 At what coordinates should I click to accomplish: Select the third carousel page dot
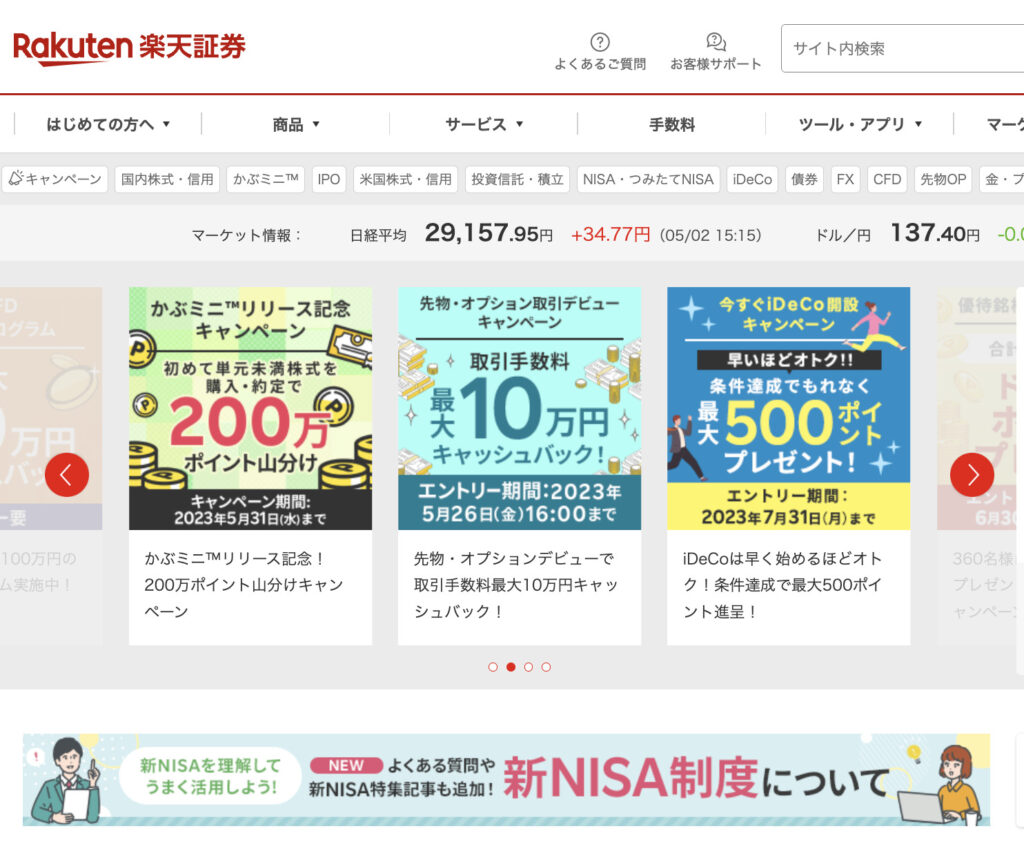point(528,667)
